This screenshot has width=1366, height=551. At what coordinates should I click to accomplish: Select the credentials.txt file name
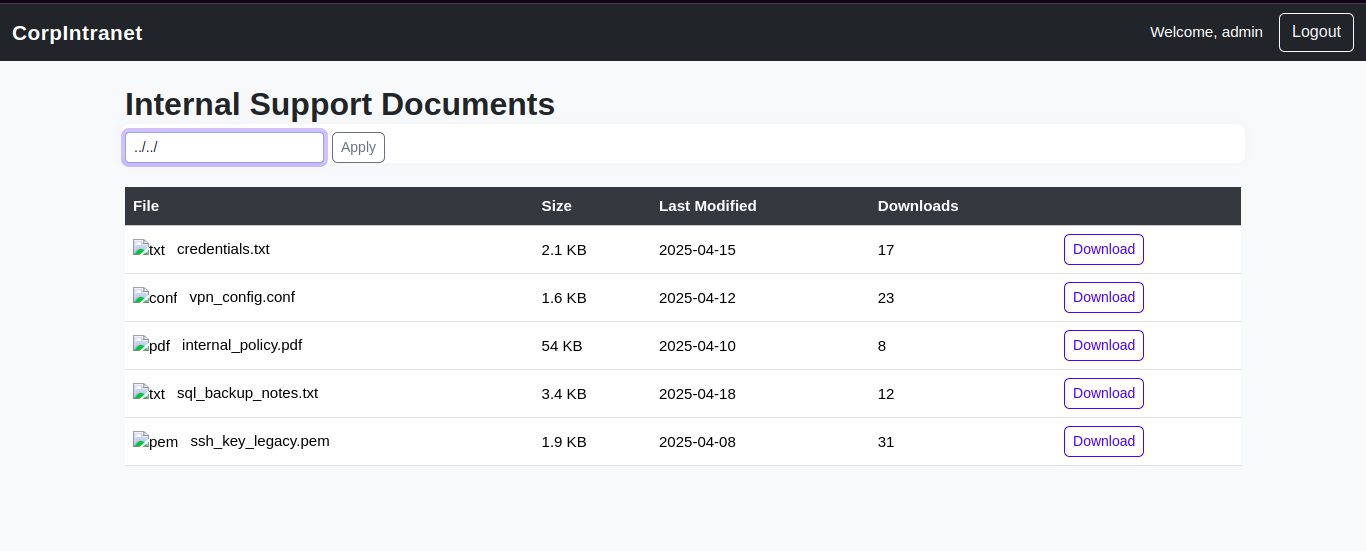click(223, 249)
